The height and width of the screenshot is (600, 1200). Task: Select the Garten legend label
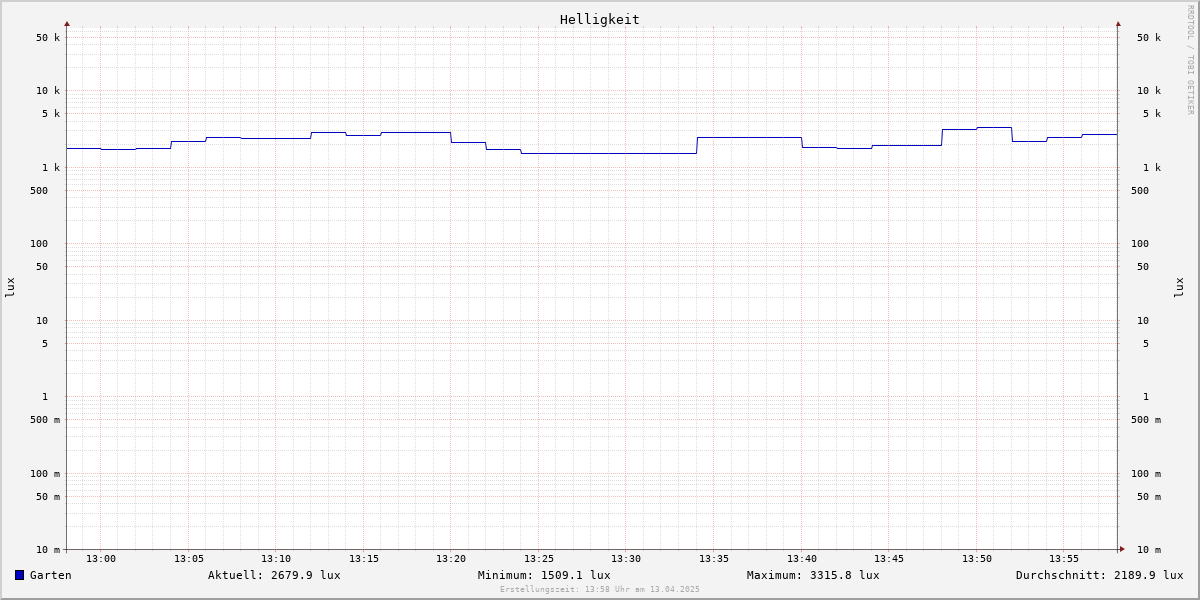51,575
